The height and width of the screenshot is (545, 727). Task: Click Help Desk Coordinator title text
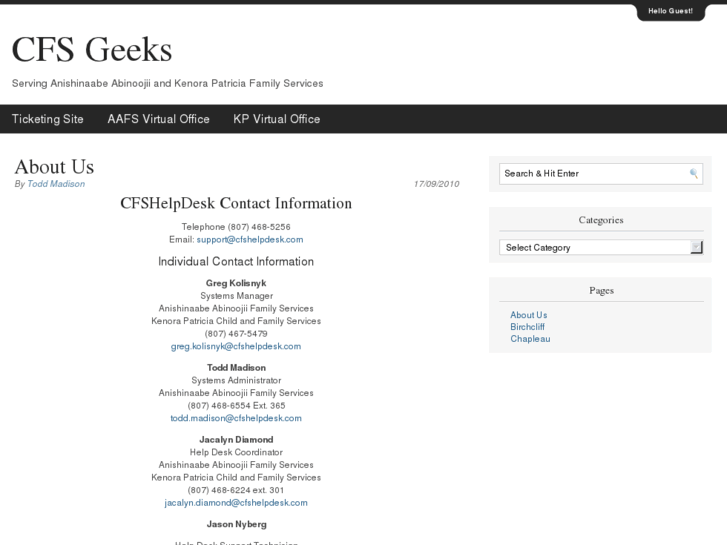(236, 452)
